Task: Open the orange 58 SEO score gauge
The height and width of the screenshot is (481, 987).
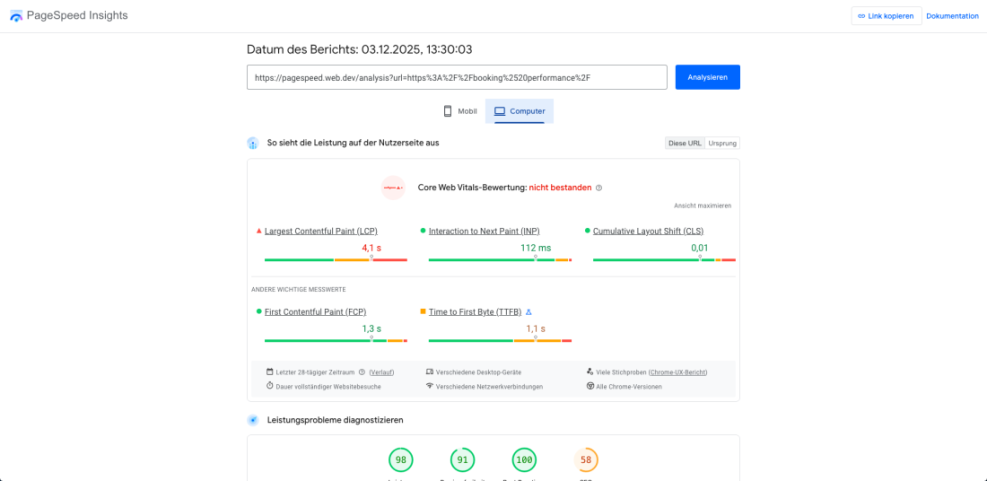Action: tap(586, 460)
